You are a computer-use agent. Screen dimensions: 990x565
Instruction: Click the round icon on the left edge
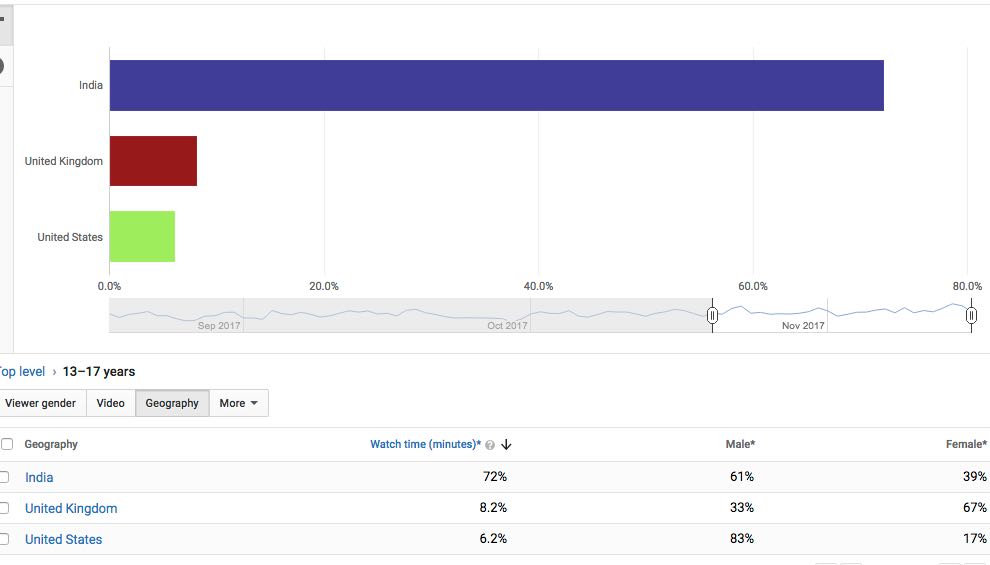click(2, 66)
